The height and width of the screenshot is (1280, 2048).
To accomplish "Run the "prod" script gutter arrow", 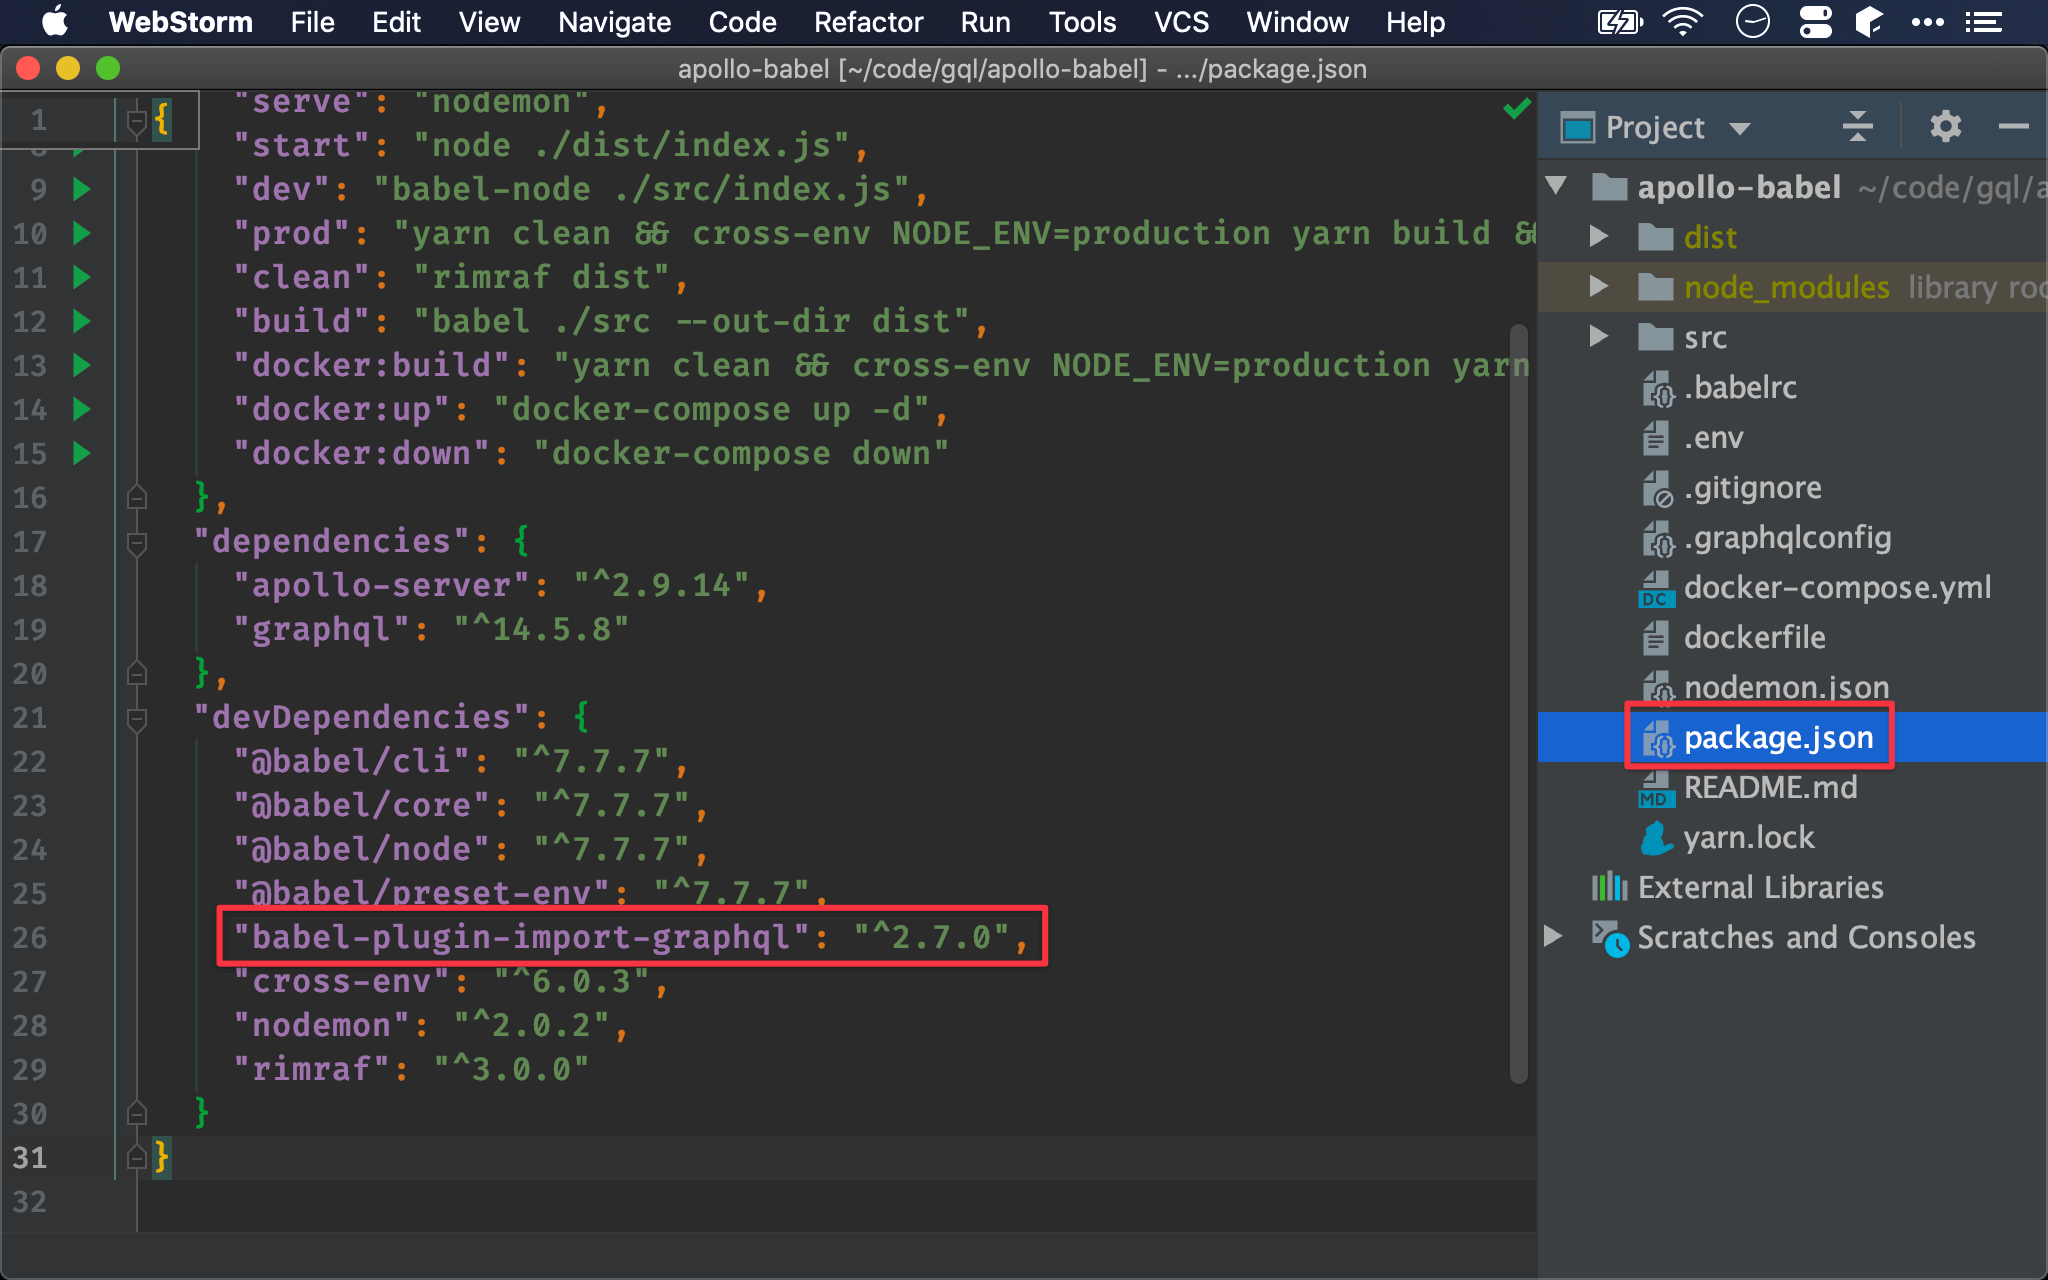I will 82,233.
